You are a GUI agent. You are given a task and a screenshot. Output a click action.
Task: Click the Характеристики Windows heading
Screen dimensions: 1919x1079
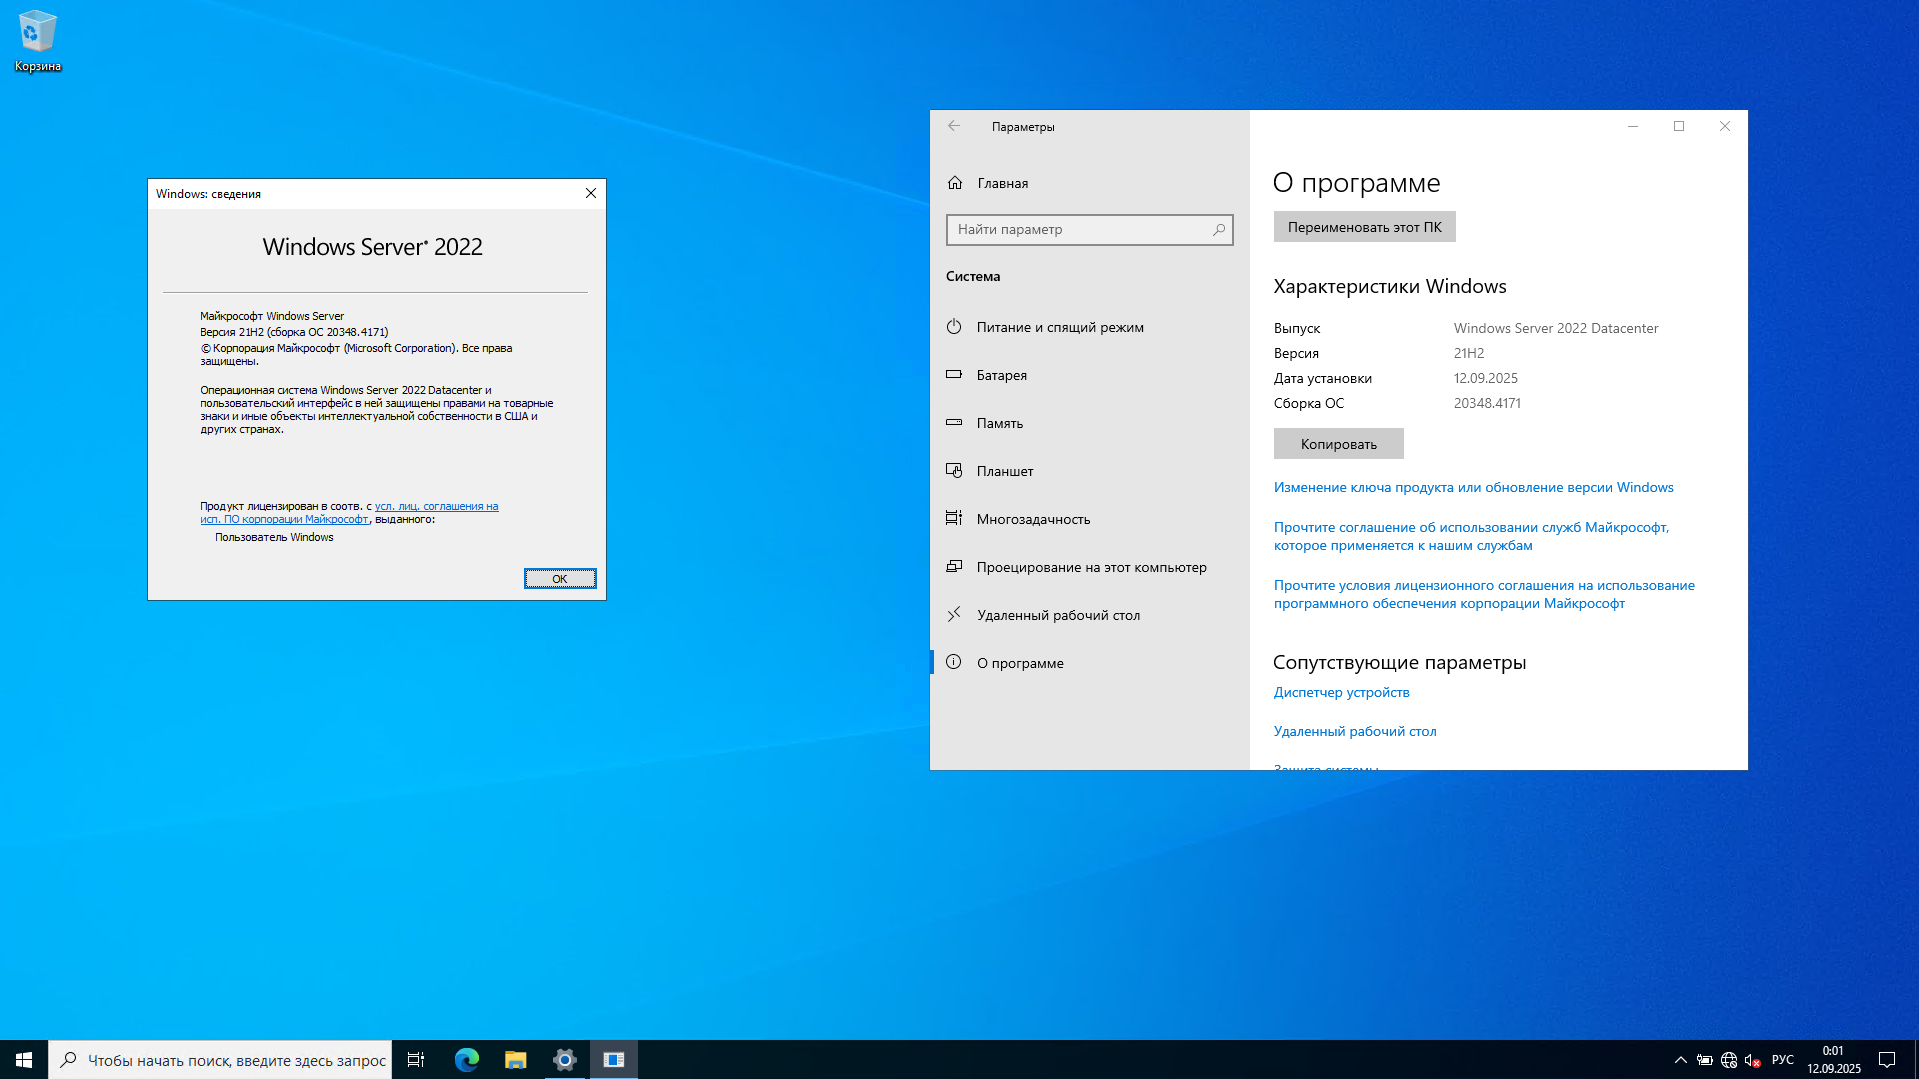[1389, 286]
